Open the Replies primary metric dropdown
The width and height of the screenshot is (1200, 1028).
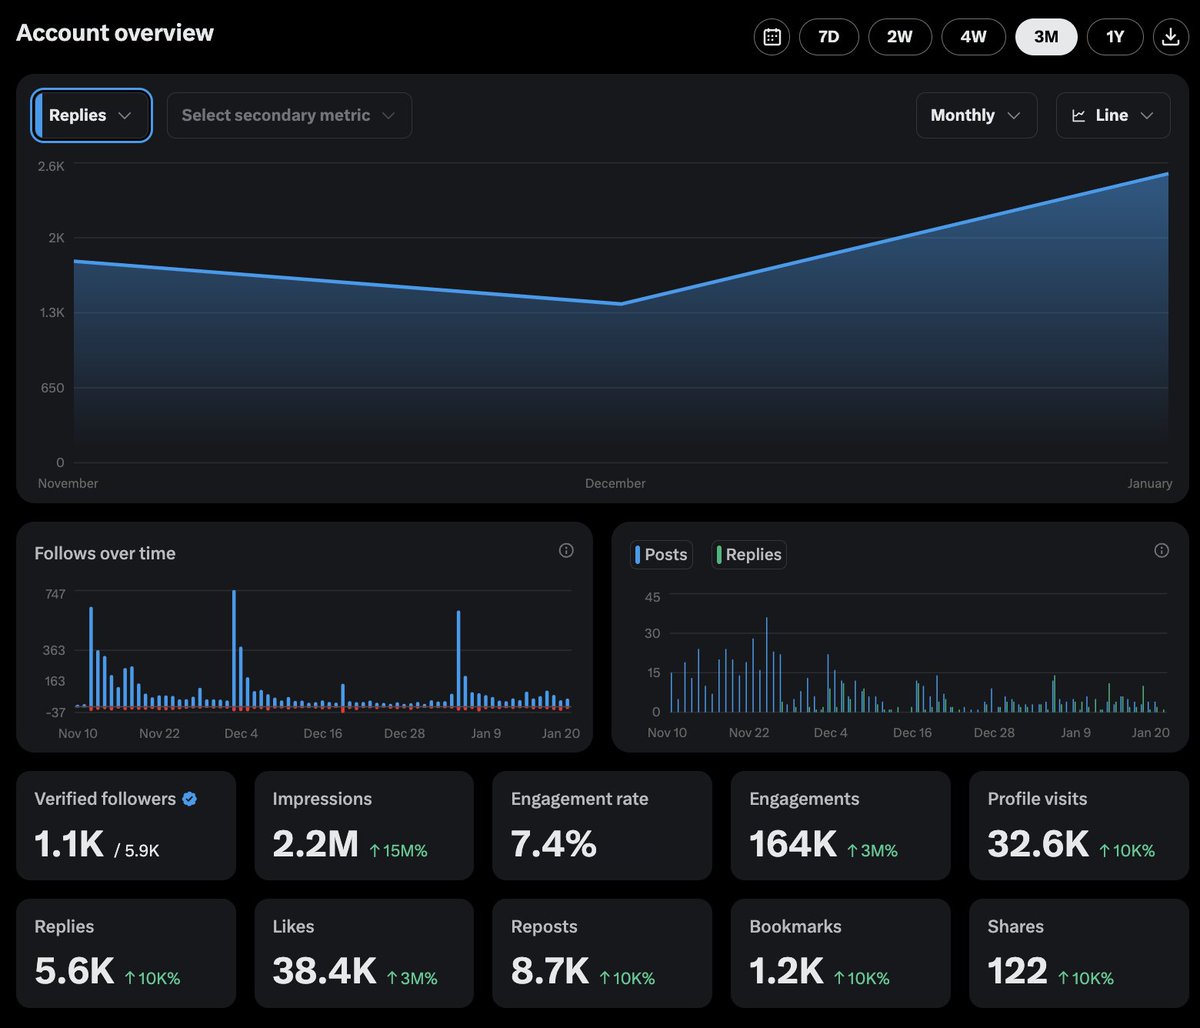(x=92, y=115)
